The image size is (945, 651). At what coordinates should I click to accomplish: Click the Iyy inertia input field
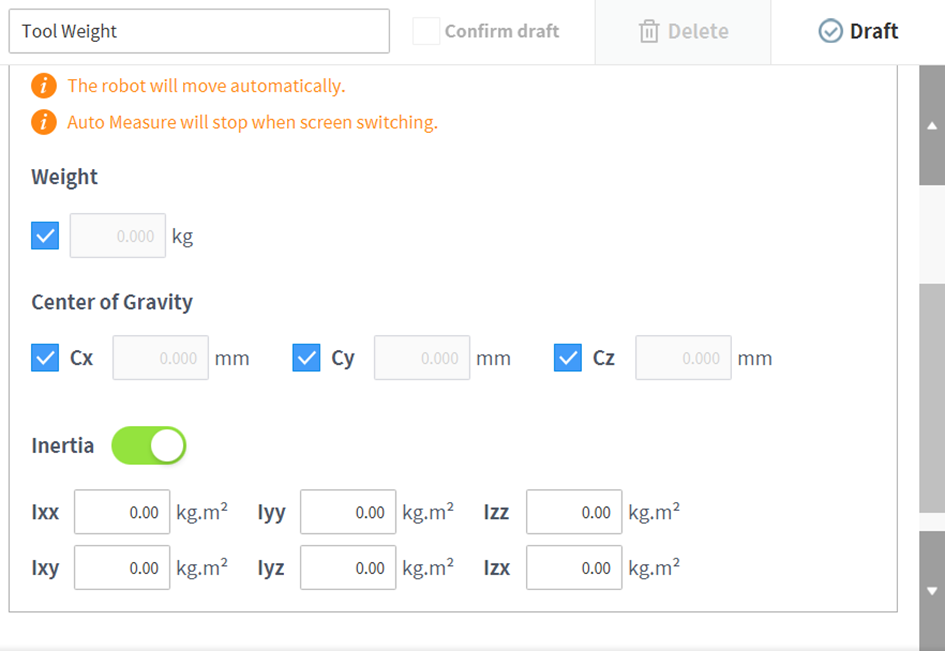click(348, 513)
